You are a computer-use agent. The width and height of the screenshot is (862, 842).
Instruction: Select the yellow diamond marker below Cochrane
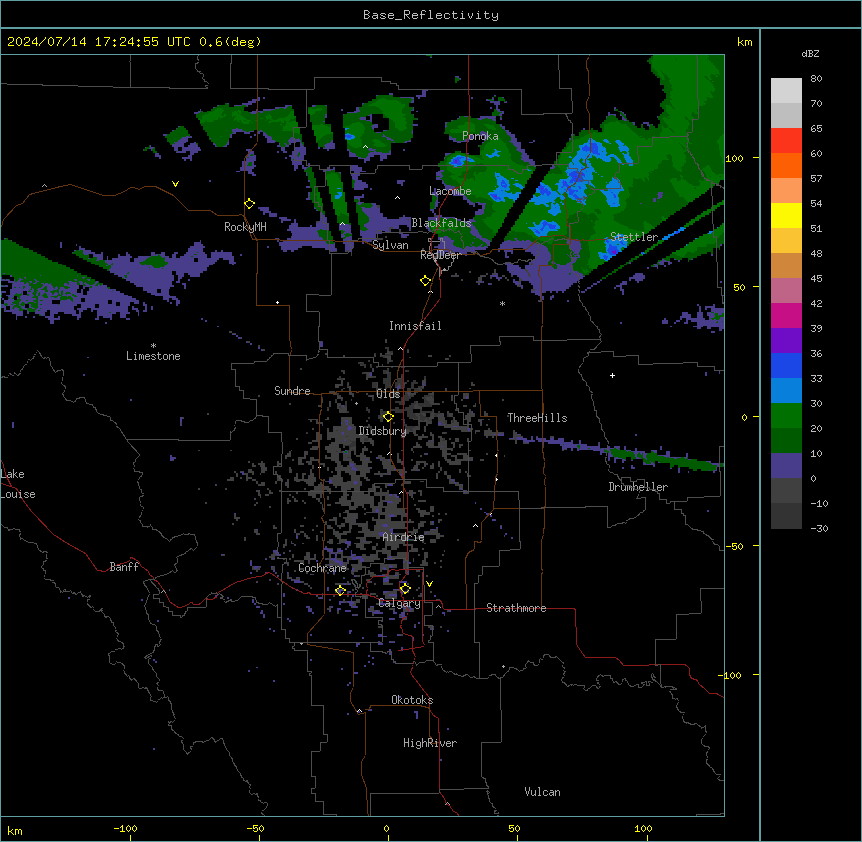pos(340,590)
